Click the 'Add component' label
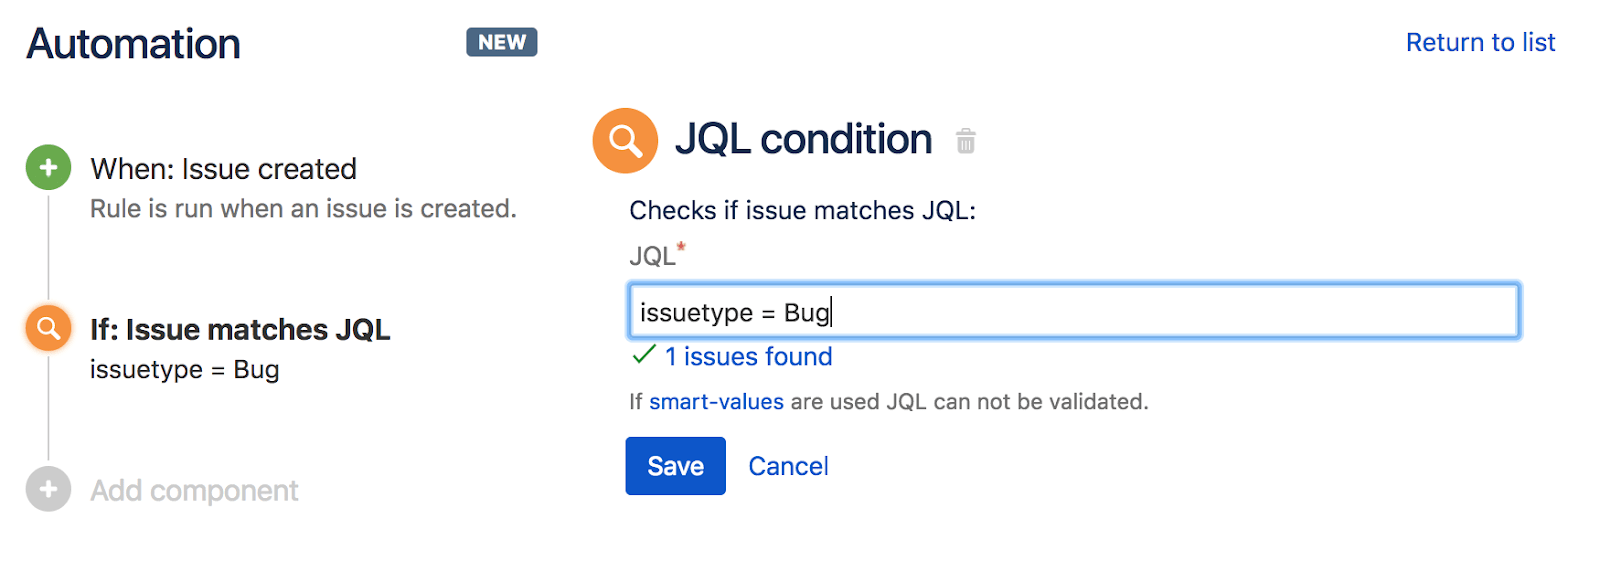Image resolution: width=1600 pixels, height=561 pixels. [x=194, y=491]
